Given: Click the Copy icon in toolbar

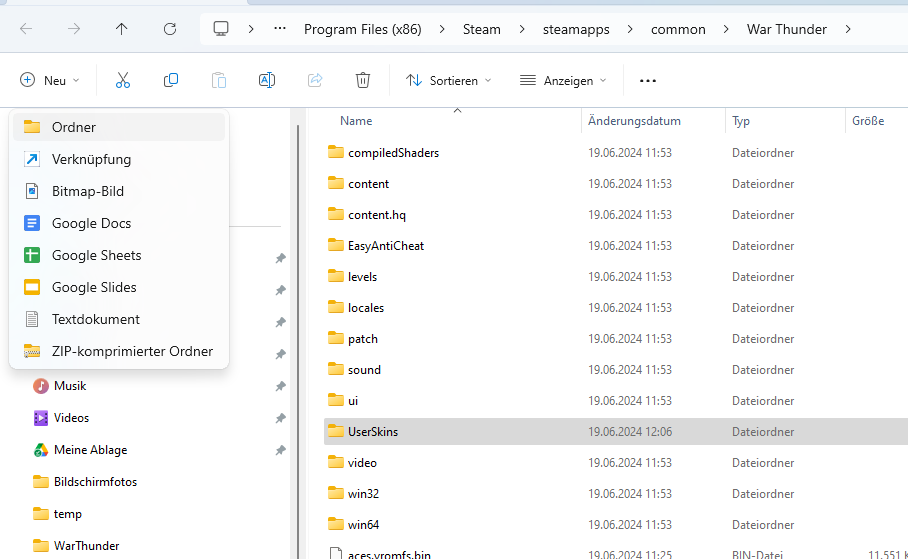Looking at the screenshot, I should click(171, 80).
